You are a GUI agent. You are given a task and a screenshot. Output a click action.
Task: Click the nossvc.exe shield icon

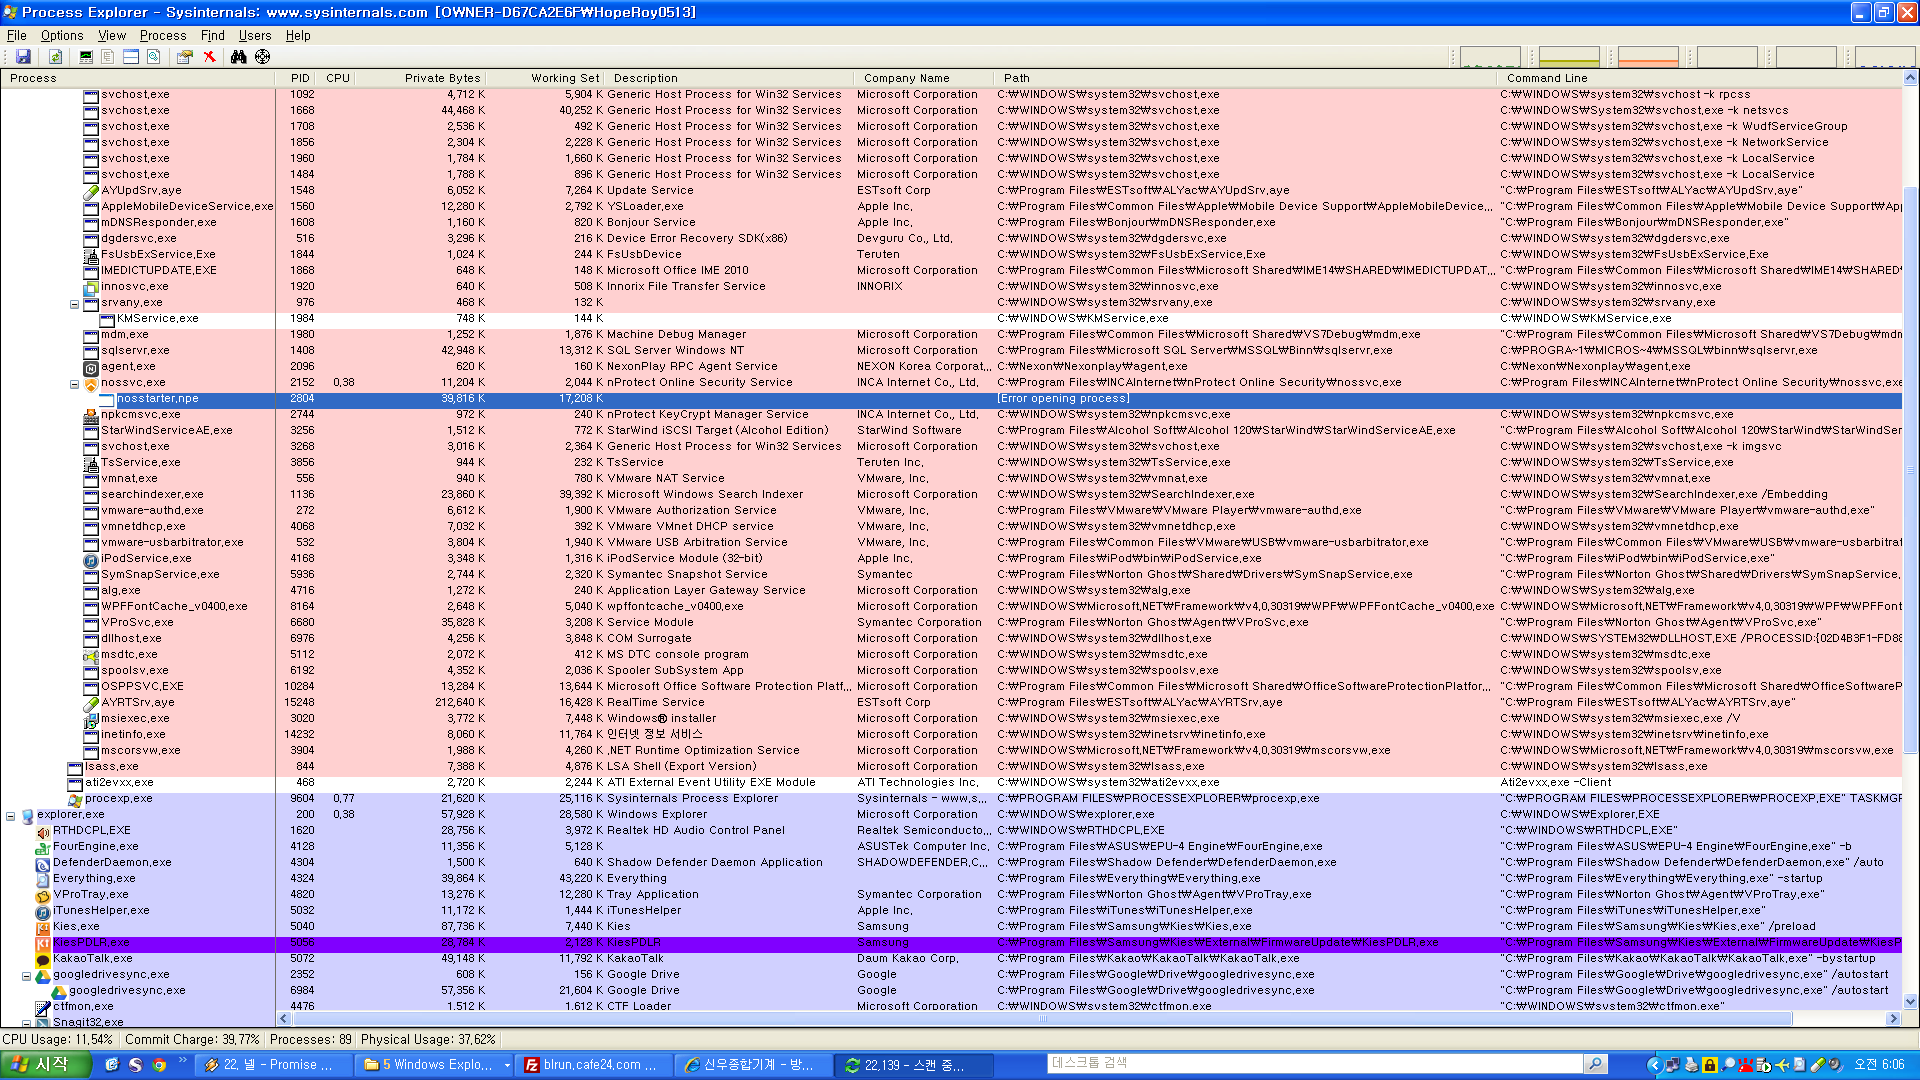(91, 383)
